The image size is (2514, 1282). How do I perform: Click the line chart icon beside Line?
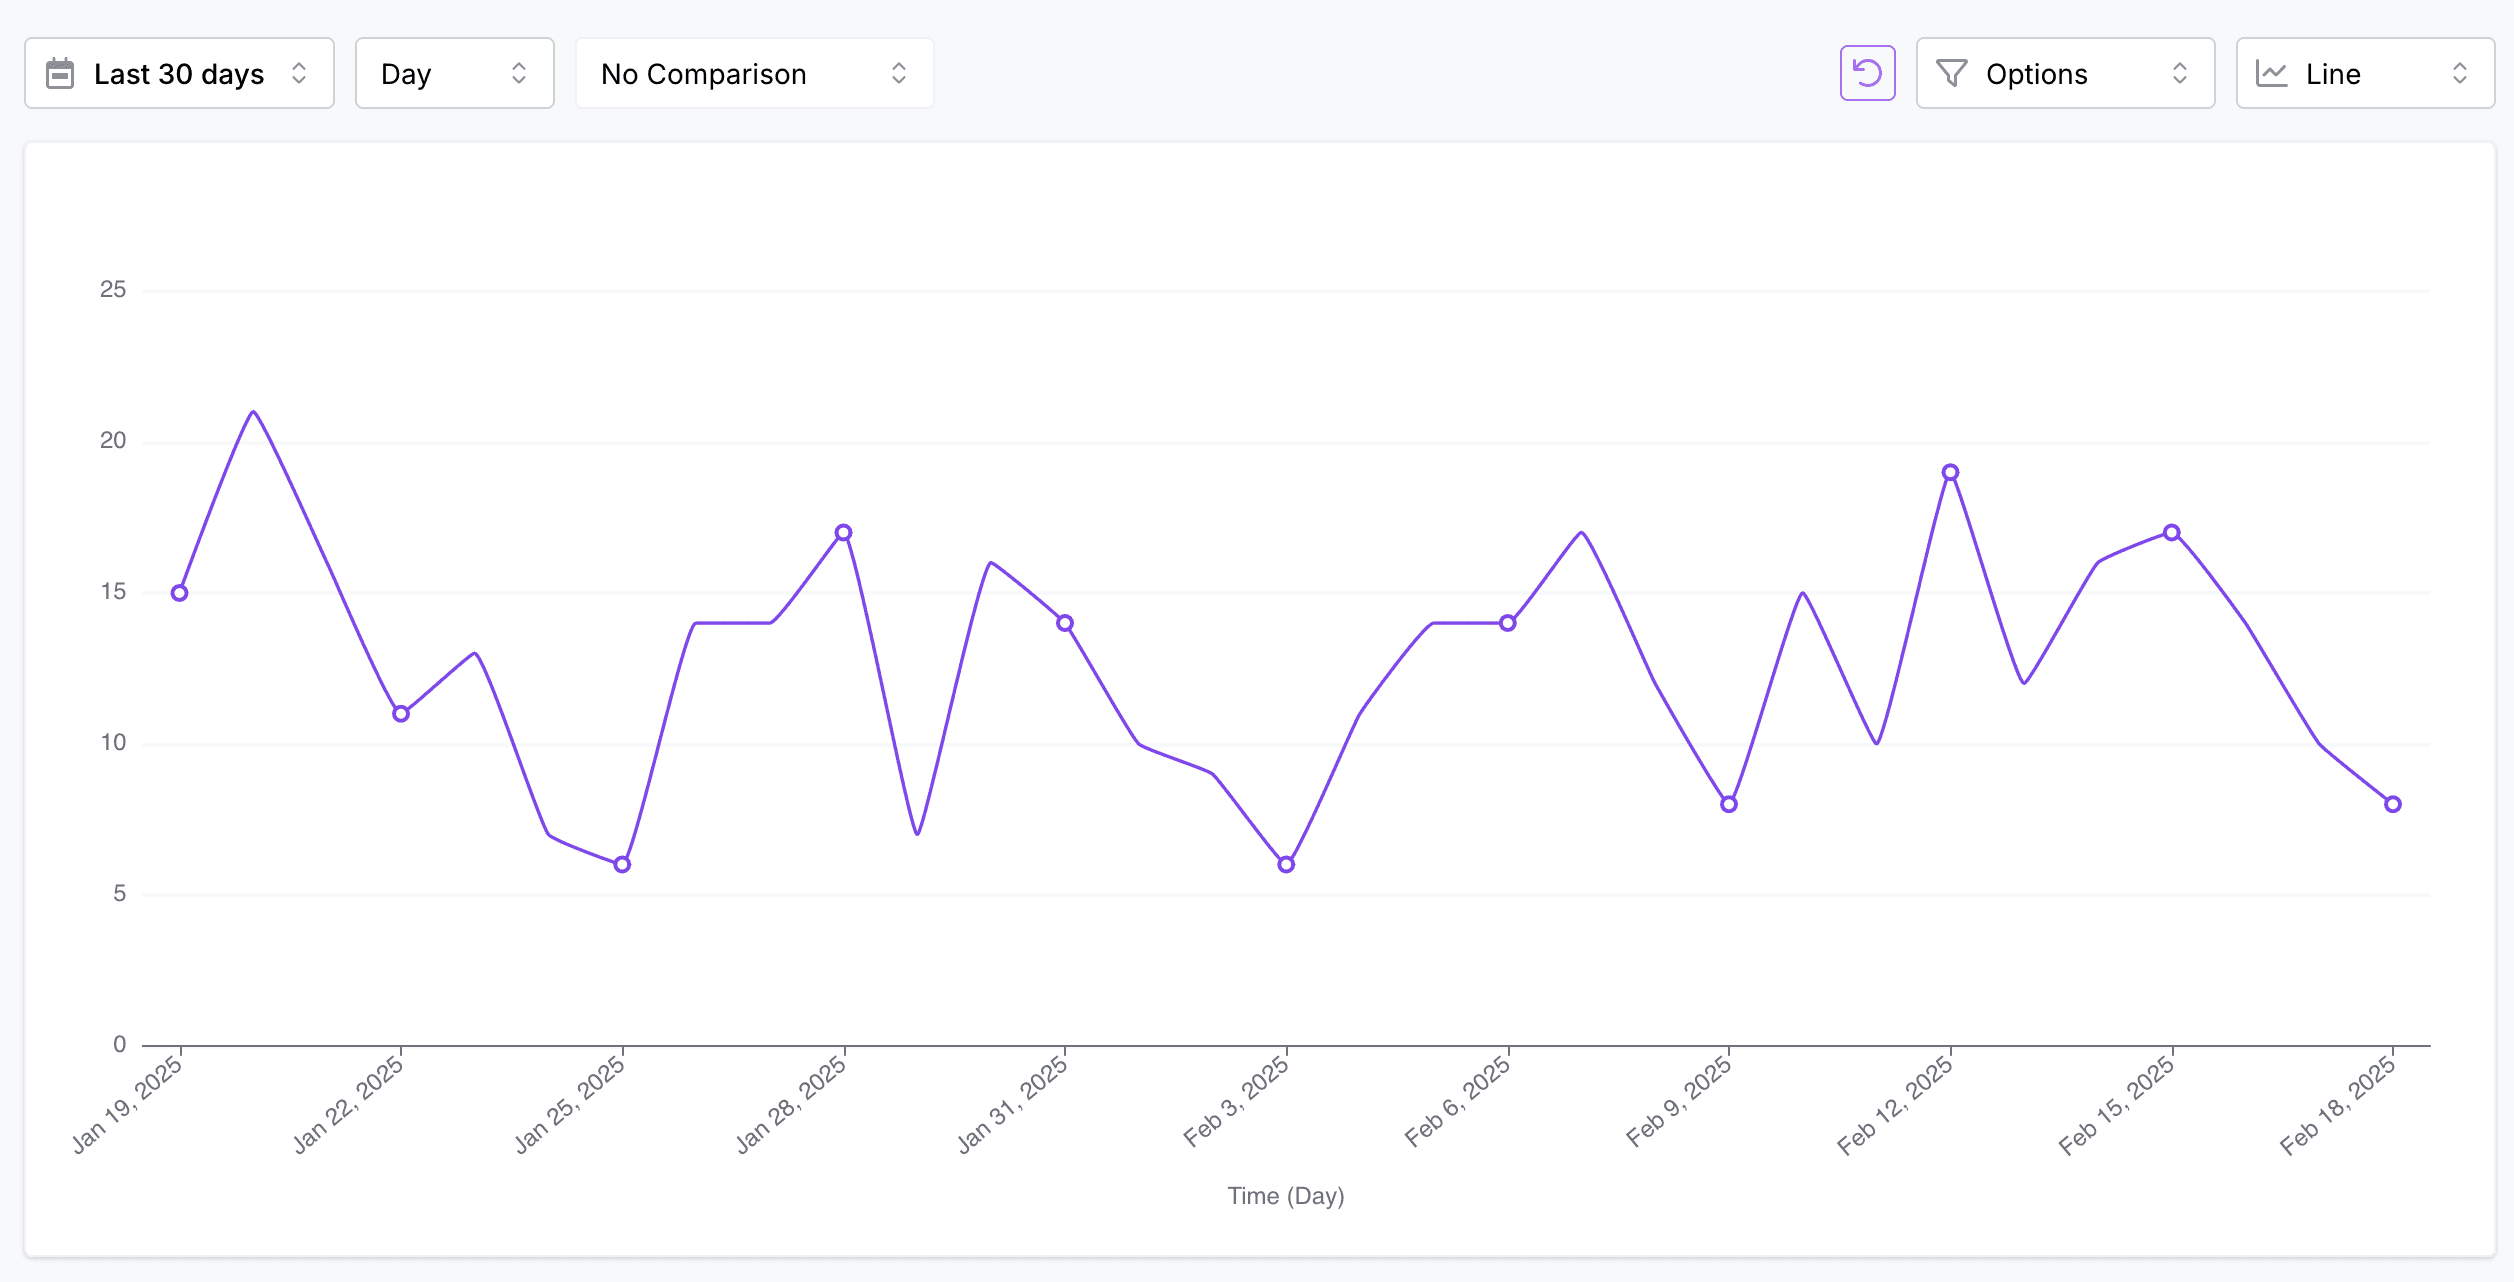tap(2272, 74)
